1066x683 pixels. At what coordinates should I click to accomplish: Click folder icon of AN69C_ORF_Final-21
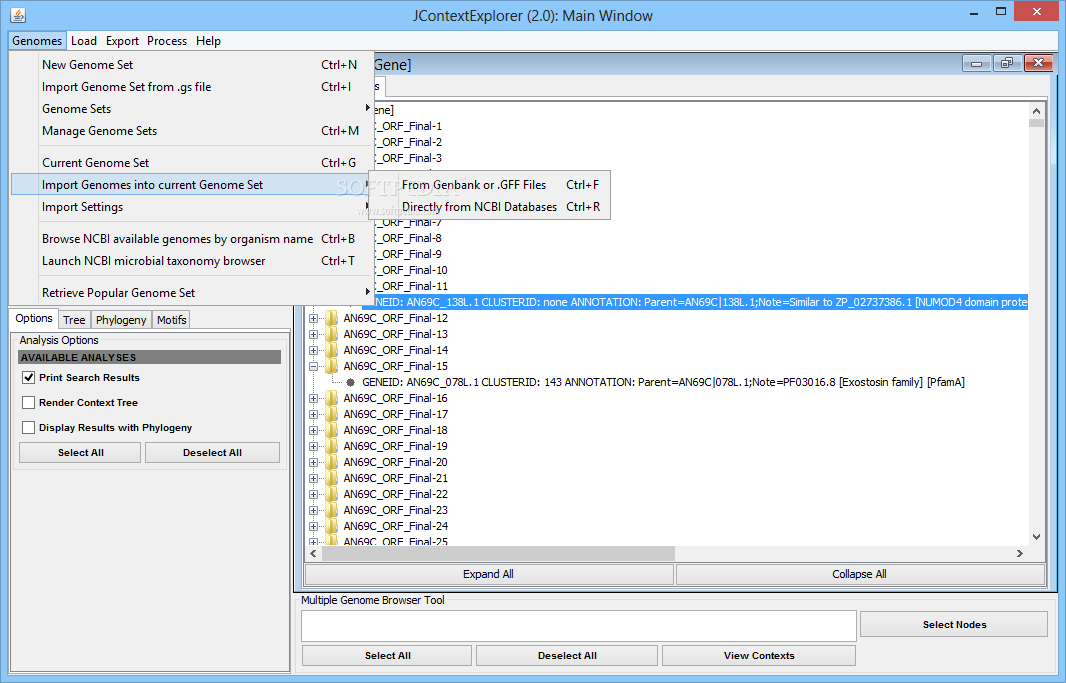[332, 478]
